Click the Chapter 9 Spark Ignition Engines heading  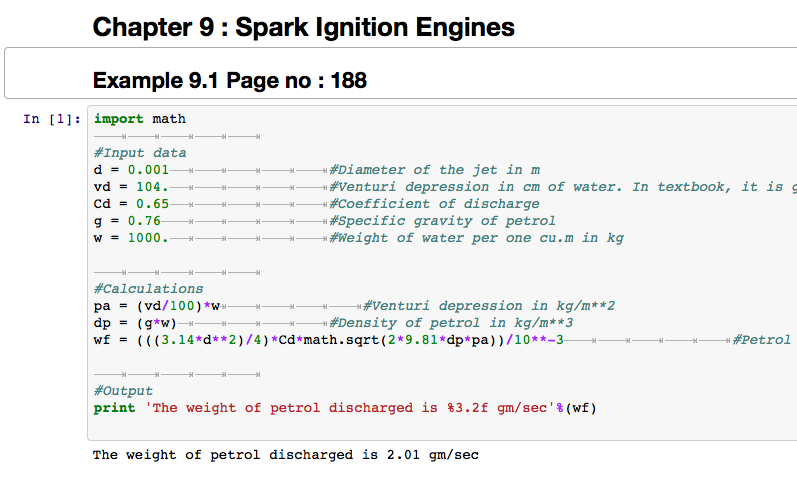click(x=303, y=27)
